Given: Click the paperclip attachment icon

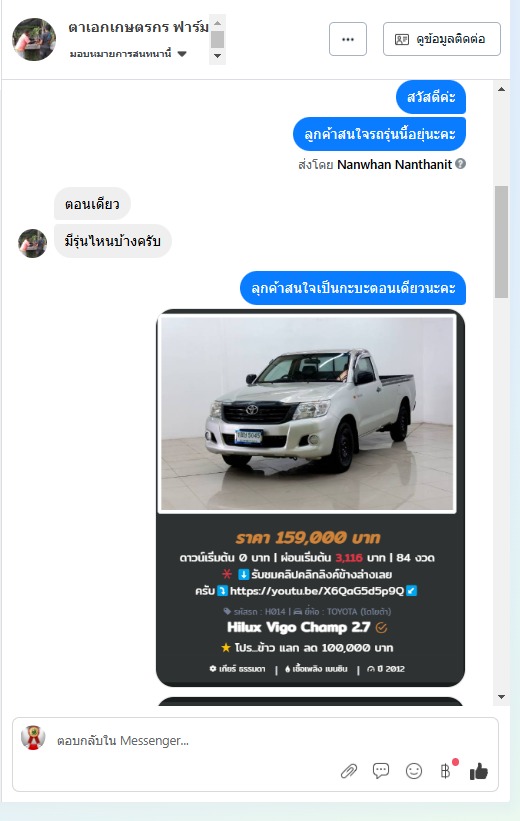Looking at the screenshot, I should [x=349, y=771].
